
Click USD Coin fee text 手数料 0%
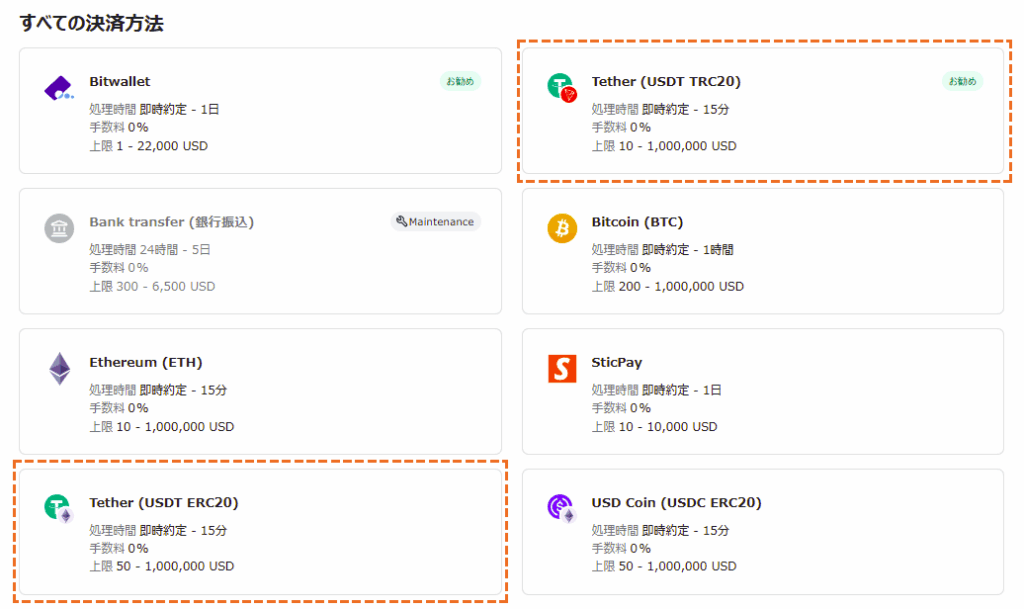tap(621, 548)
